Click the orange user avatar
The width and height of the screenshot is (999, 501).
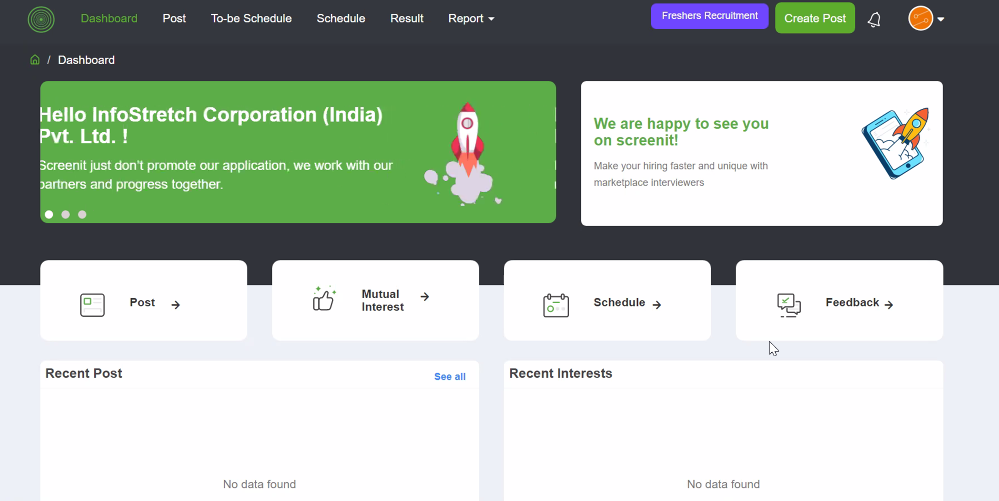920,18
